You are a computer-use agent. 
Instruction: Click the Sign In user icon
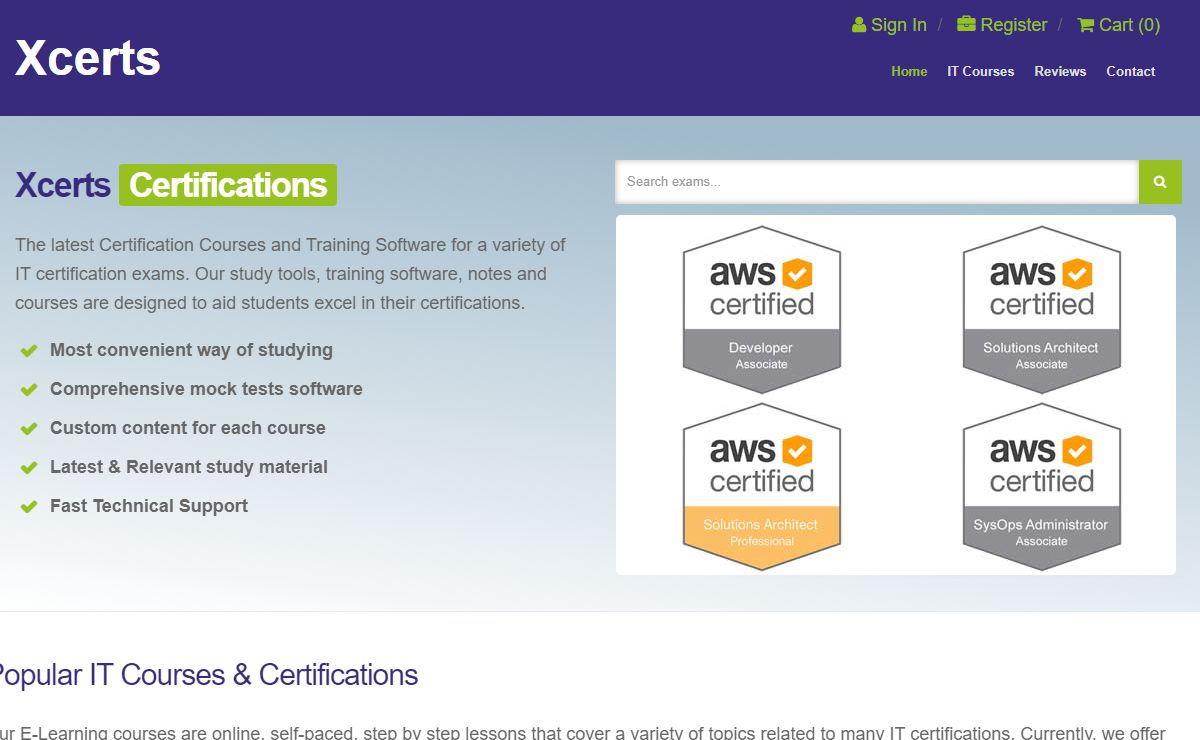click(859, 25)
